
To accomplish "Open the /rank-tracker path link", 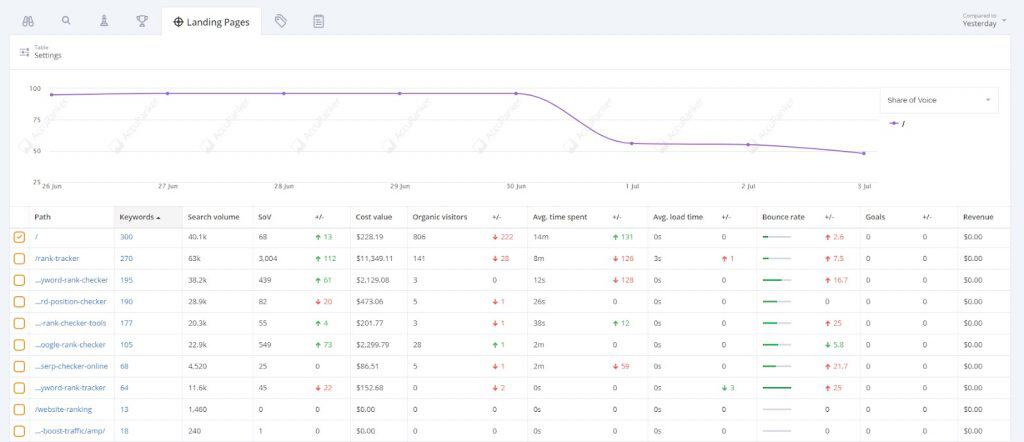I will 57,258.
